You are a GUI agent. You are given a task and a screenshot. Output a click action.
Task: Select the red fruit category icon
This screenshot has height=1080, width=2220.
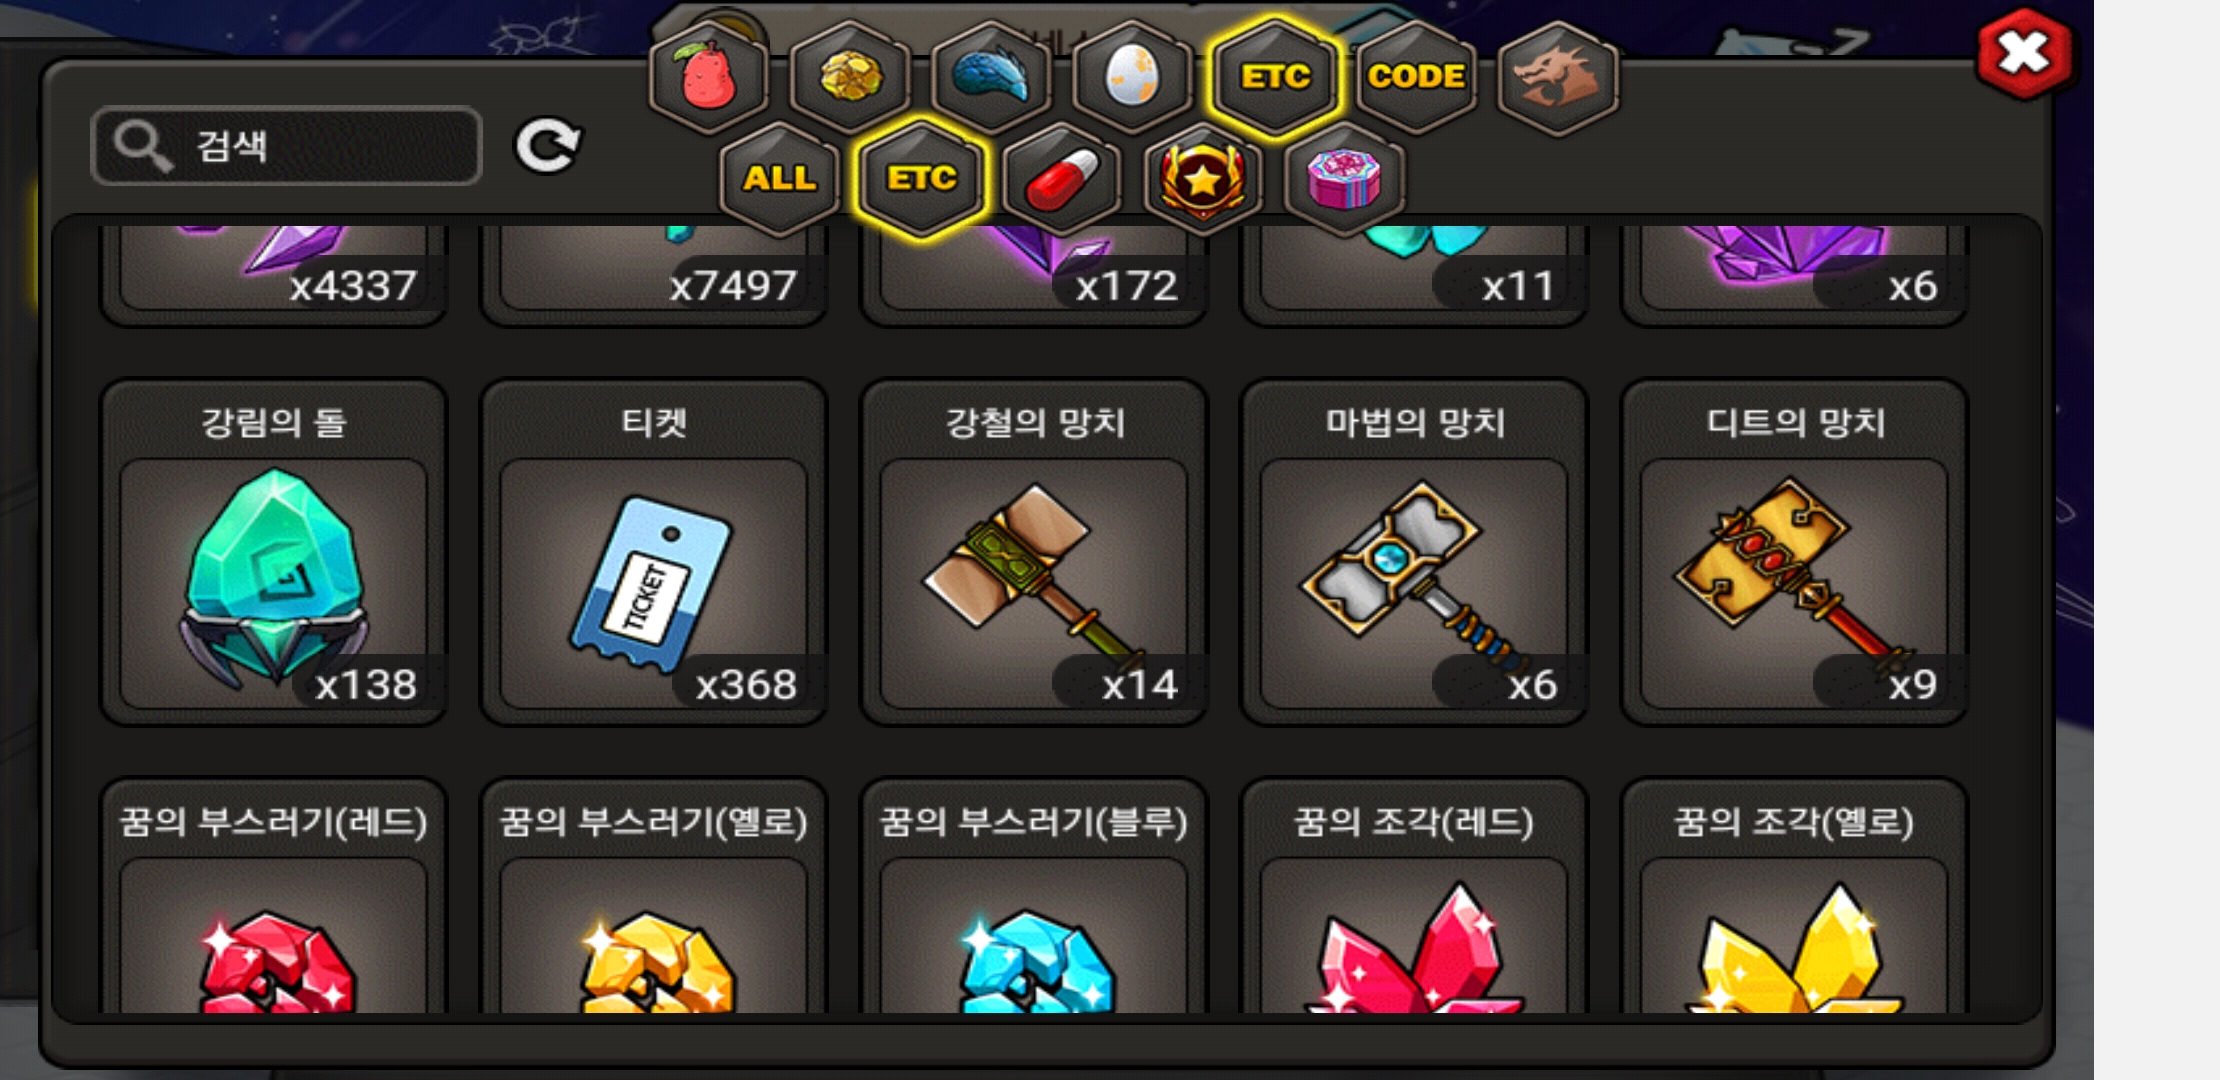tap(709, 77)
